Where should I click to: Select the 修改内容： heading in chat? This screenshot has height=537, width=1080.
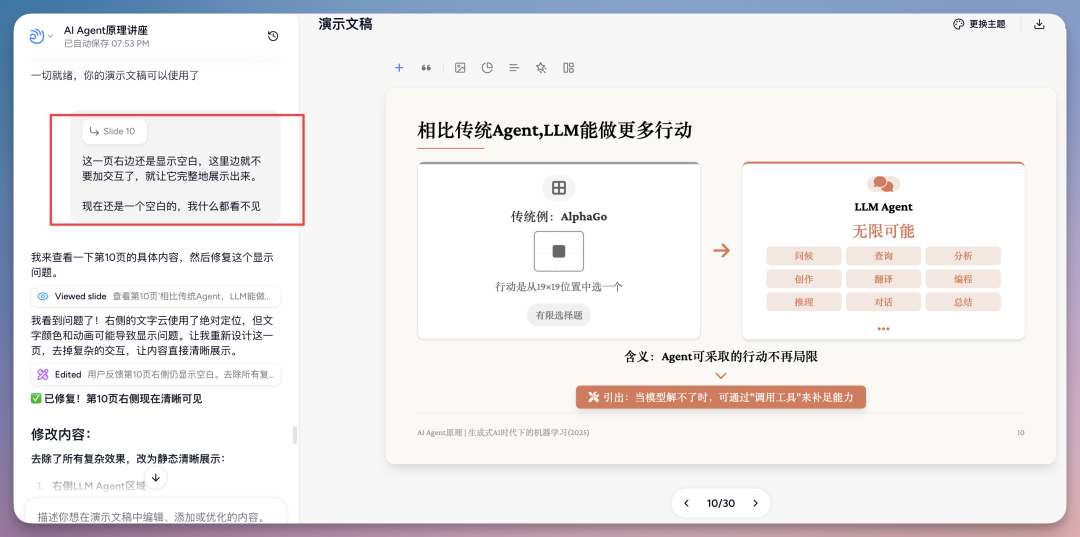[x=61, y=434]
